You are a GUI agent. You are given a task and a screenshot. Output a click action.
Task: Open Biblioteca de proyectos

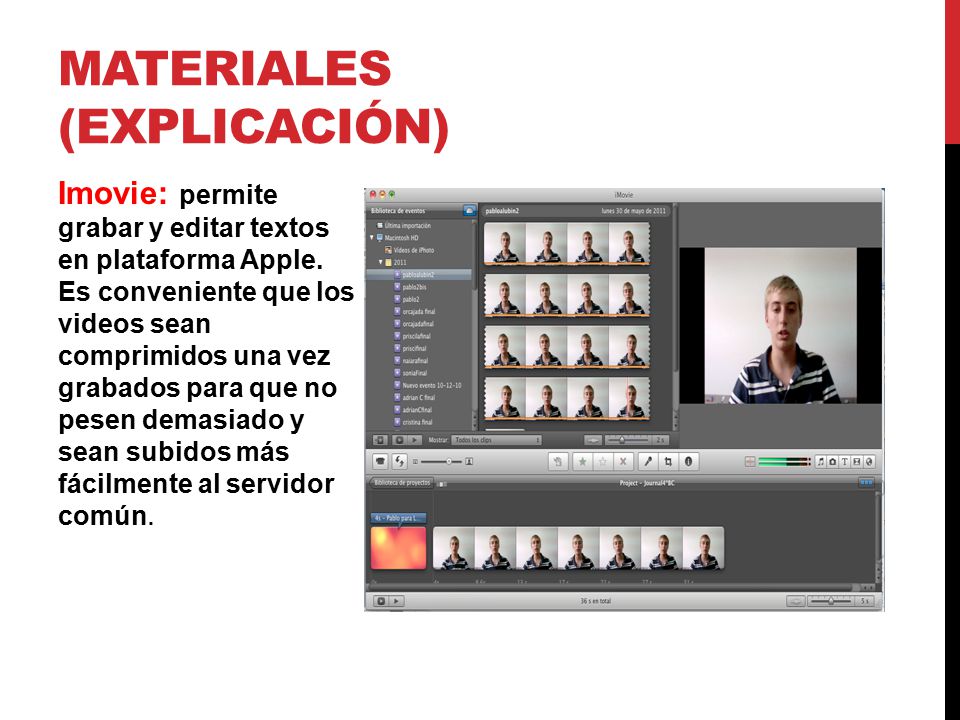click(402, 483)
